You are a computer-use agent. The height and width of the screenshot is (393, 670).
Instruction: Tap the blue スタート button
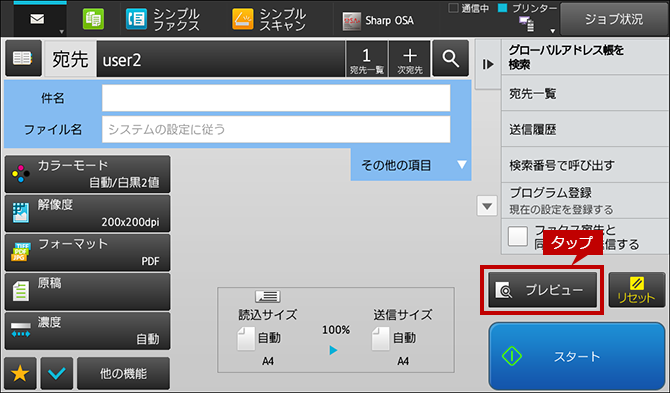coord(577,356)
